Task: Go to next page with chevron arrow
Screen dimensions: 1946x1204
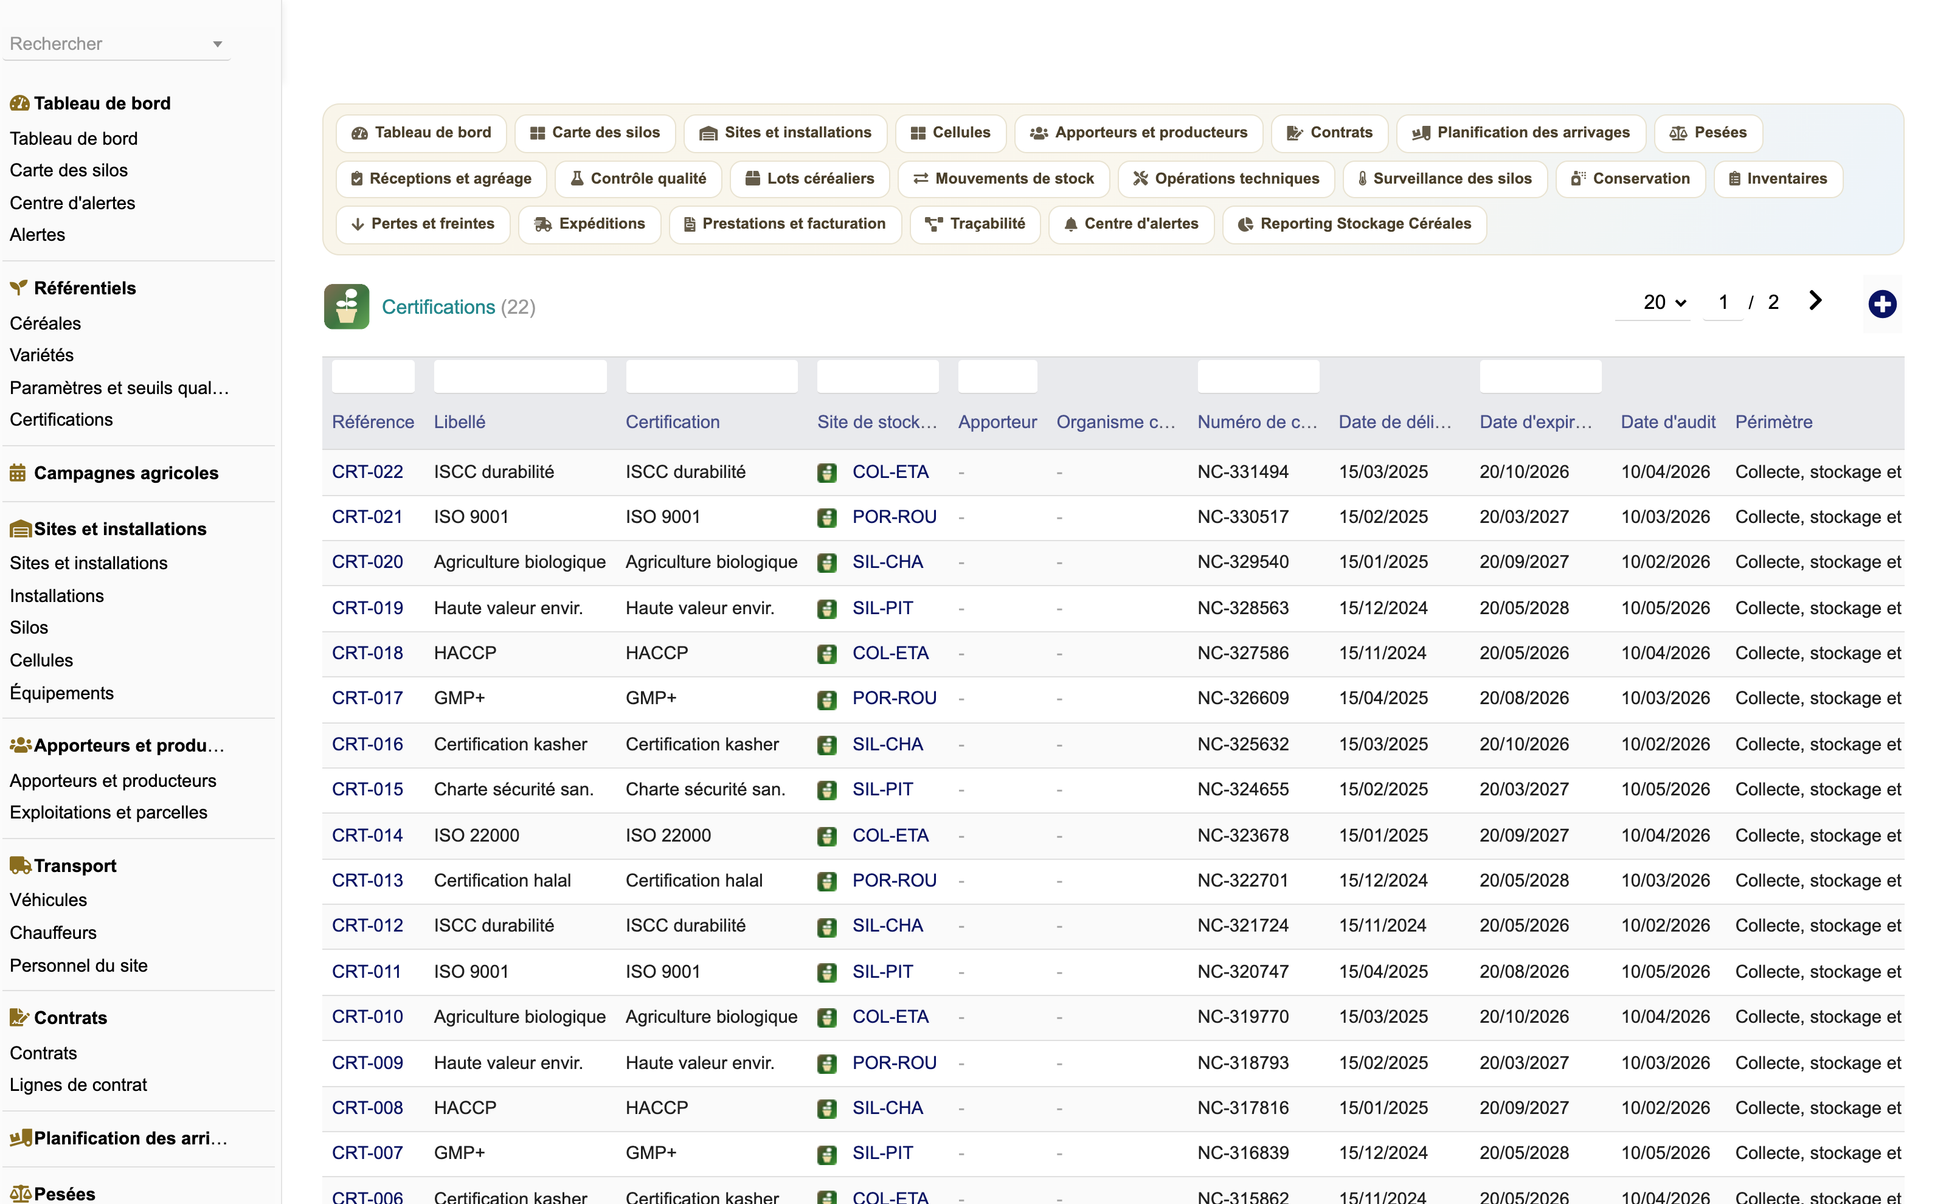Action: pyautogui.click(x=1815, y=301)
